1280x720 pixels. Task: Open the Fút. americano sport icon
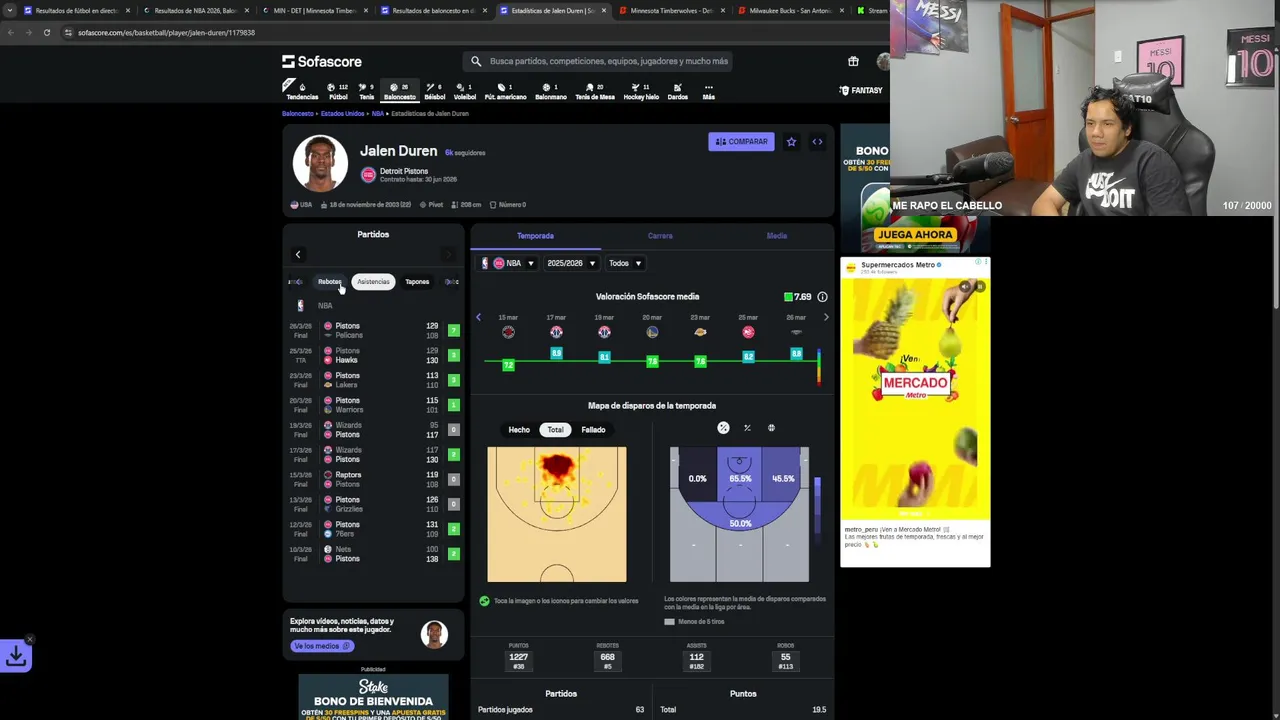(x=505, y=91)
